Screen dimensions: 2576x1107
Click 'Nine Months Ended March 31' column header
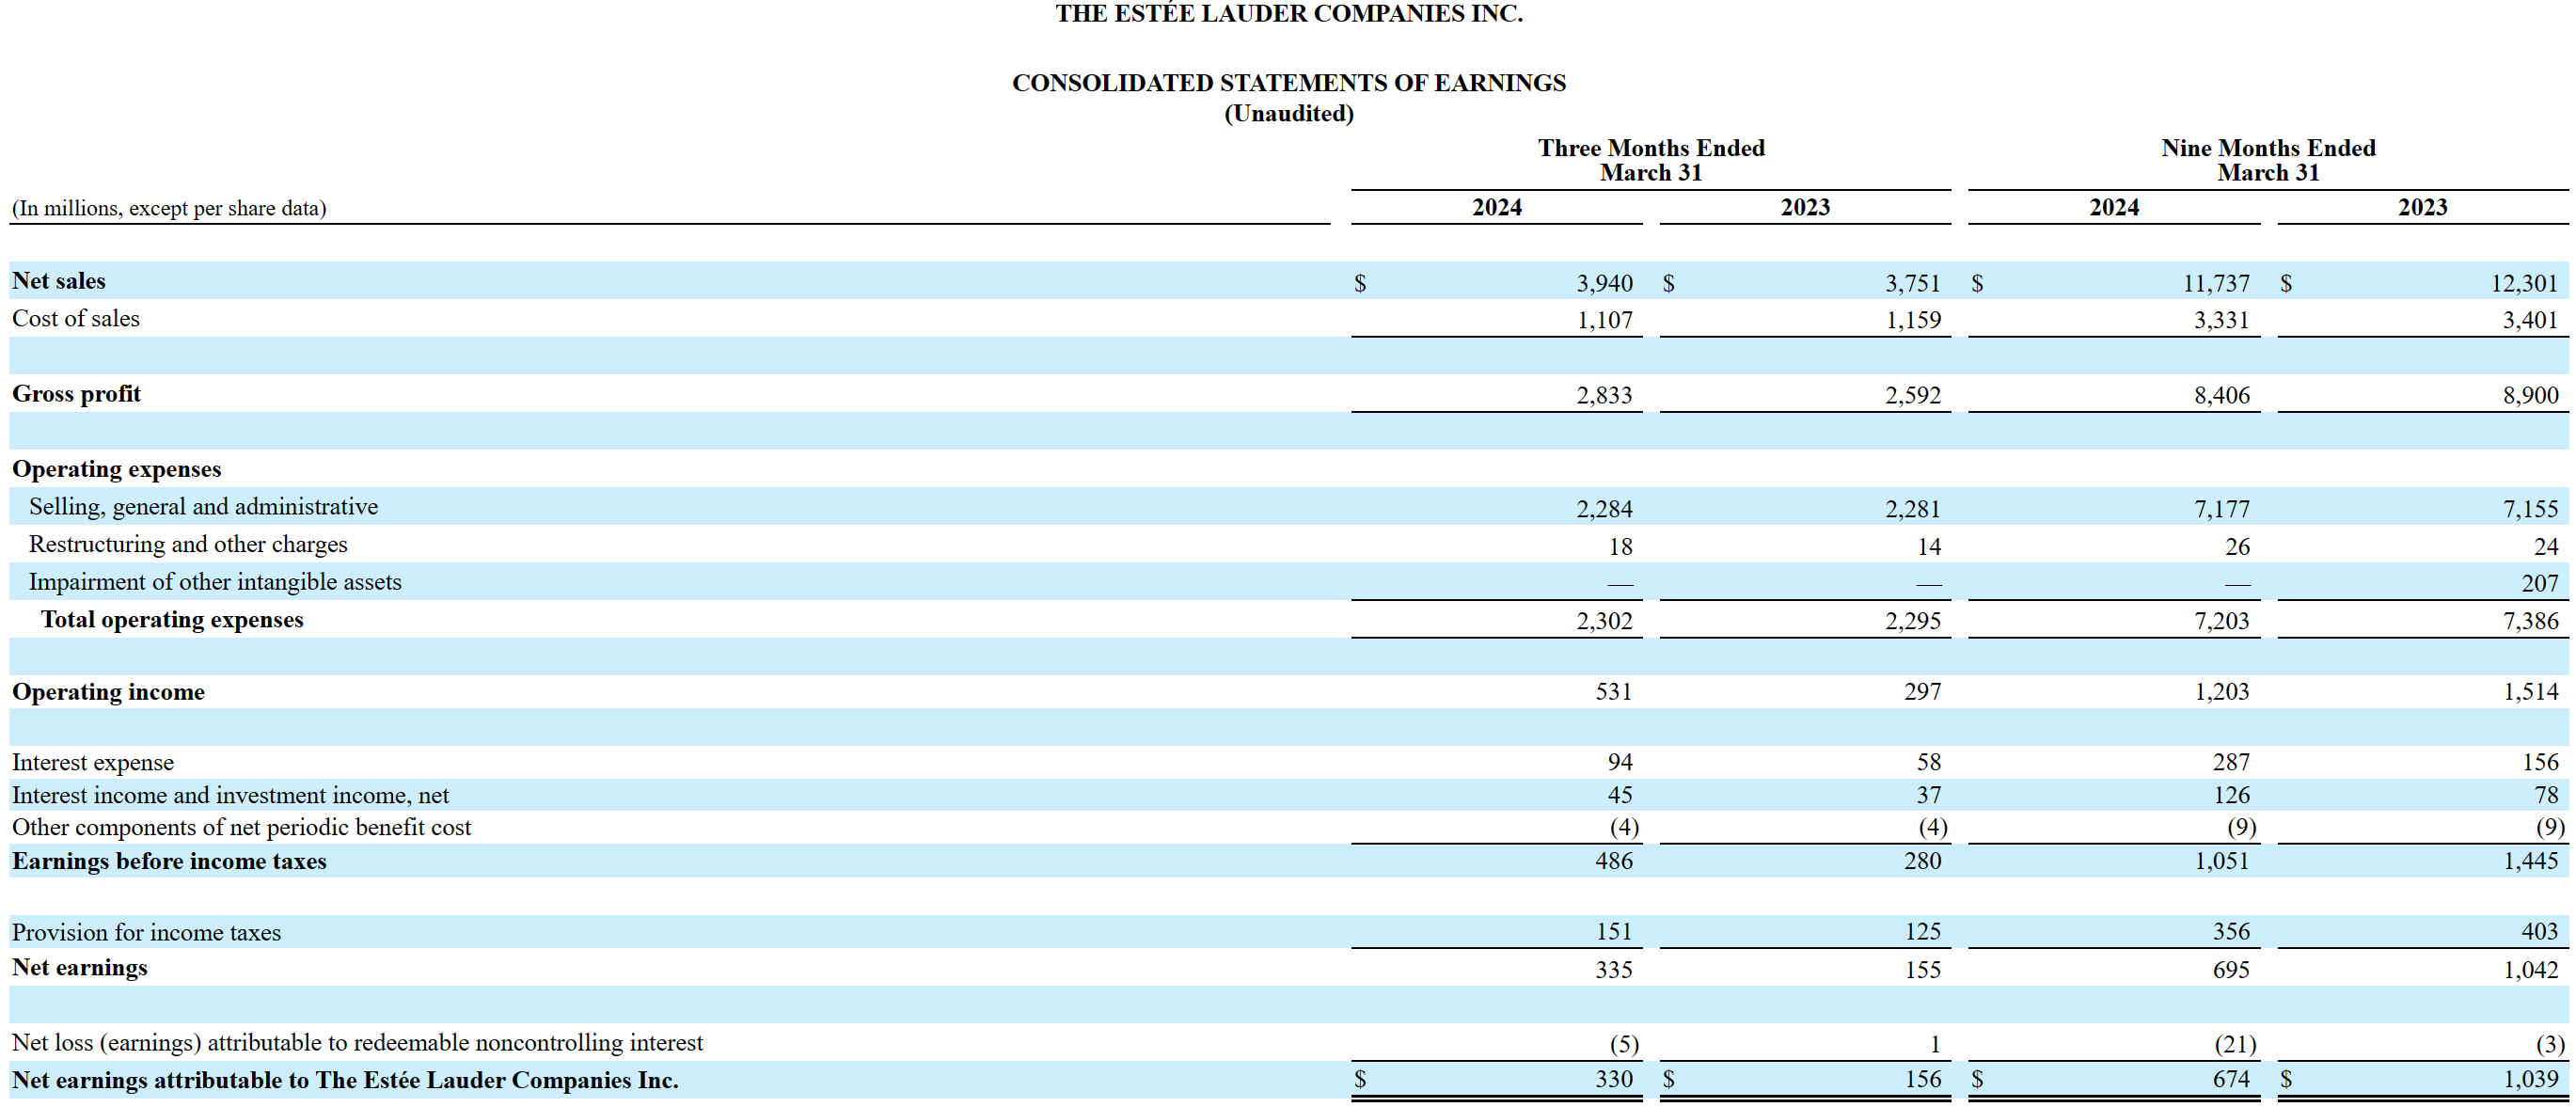tap(2268, 160)
